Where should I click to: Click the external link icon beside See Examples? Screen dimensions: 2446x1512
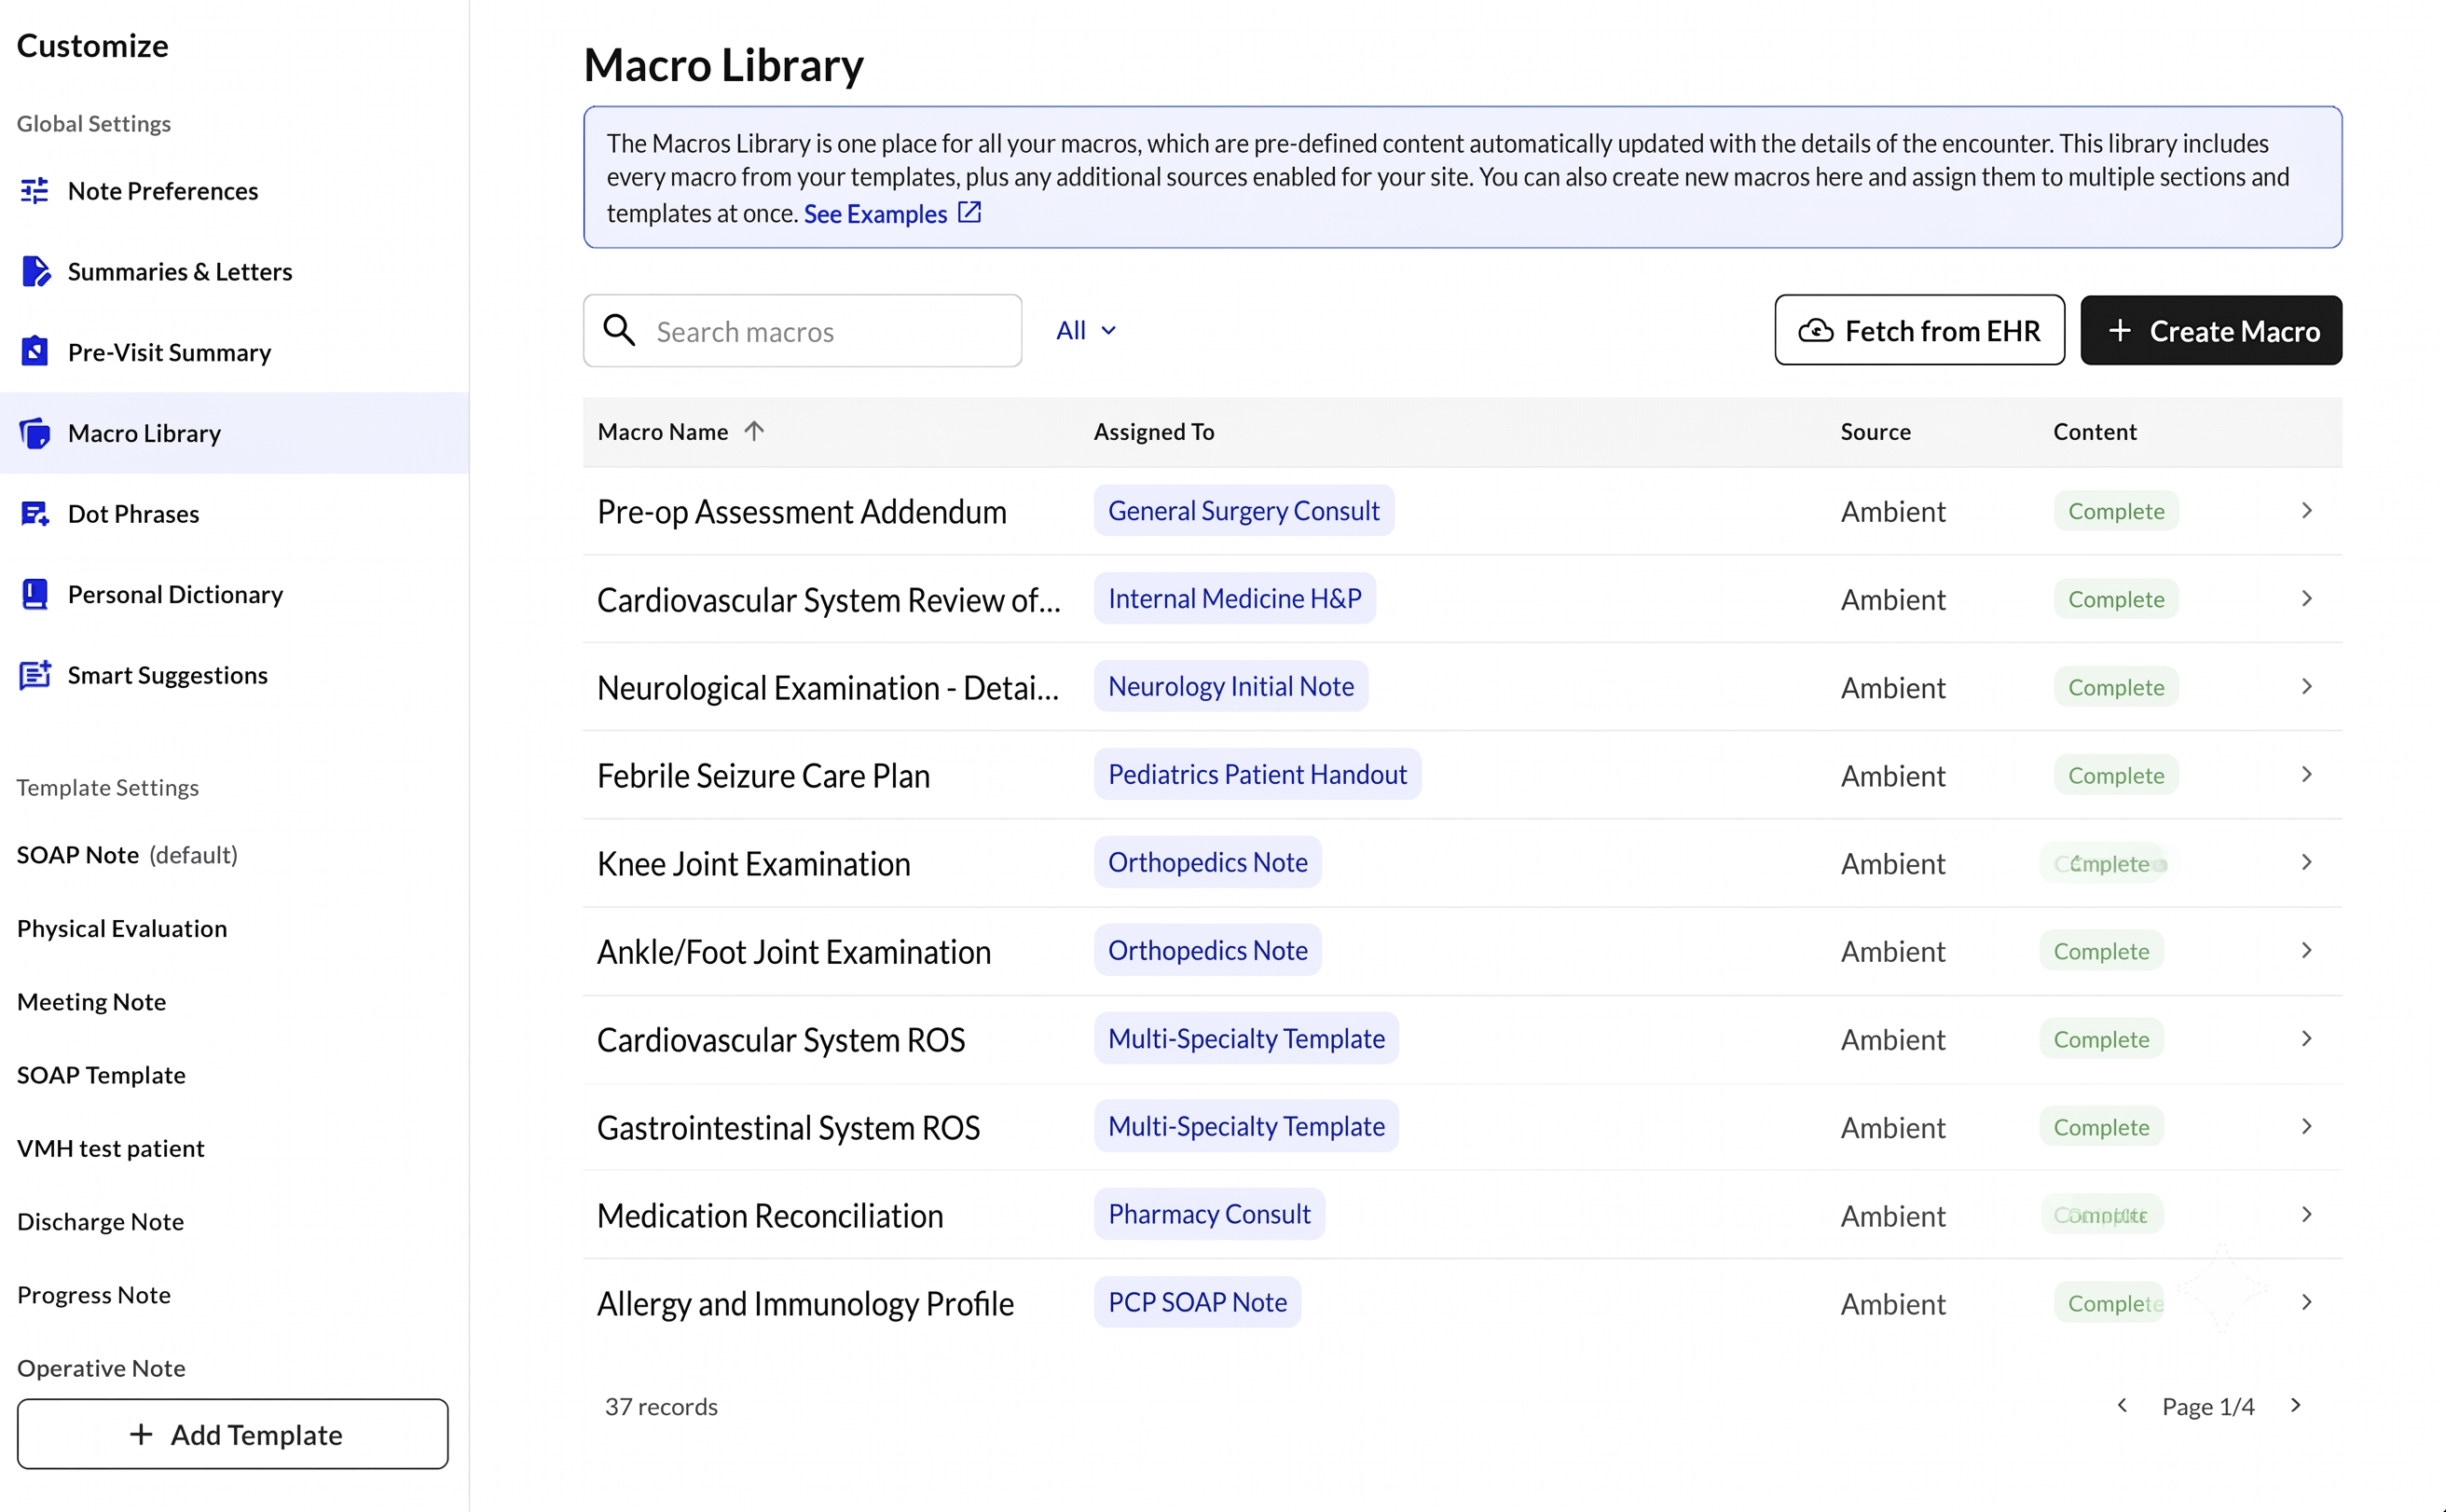tap(969, 212)
